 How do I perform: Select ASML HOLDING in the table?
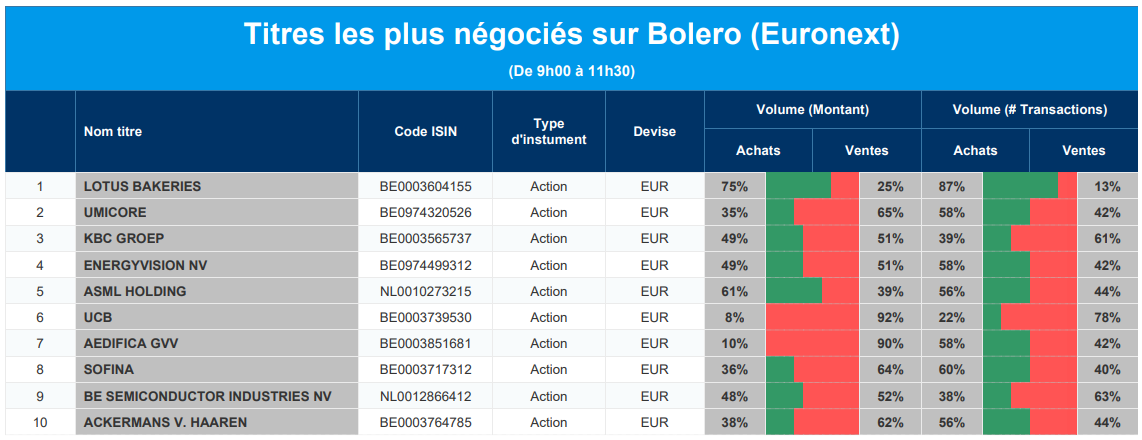pos(135,291)
